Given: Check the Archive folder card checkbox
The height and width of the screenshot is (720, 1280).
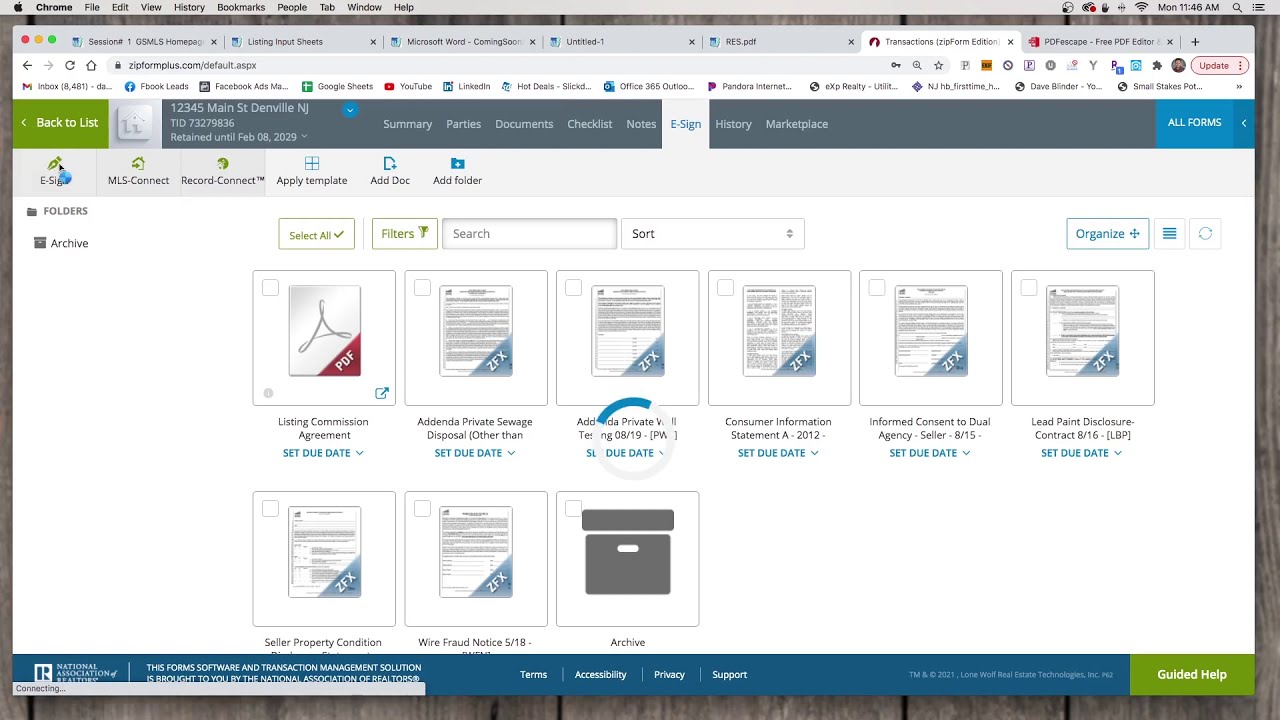Looking at the screenshot, I should (x=573, y=509).
